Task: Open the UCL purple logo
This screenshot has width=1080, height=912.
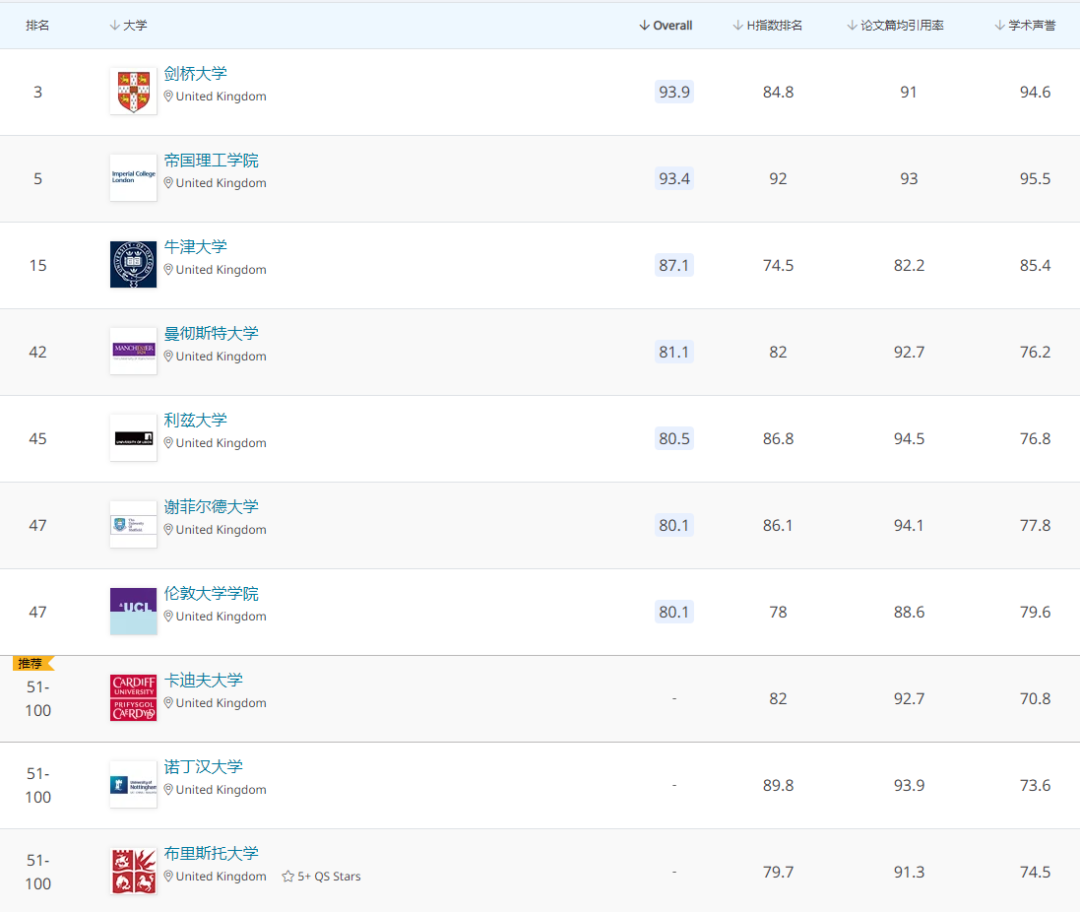Action: tap(133, 612)
